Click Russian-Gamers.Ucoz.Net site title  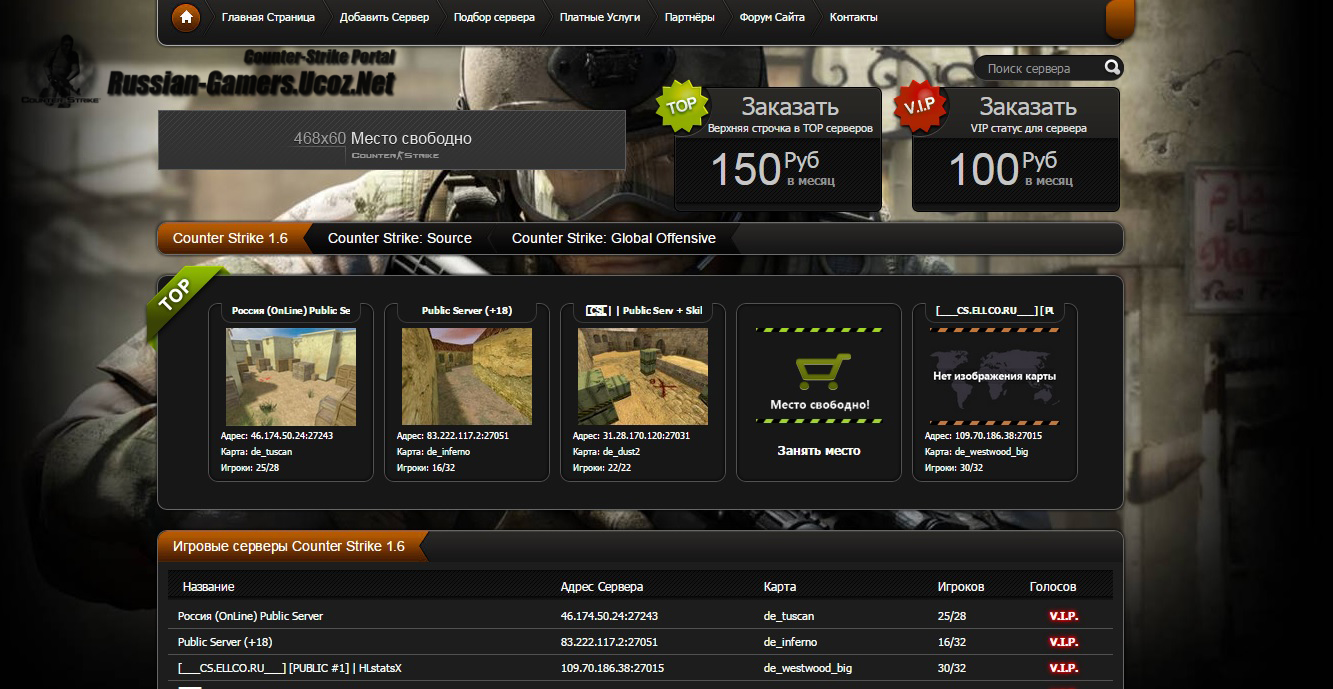pyautogui.click(x=252, y=84)
